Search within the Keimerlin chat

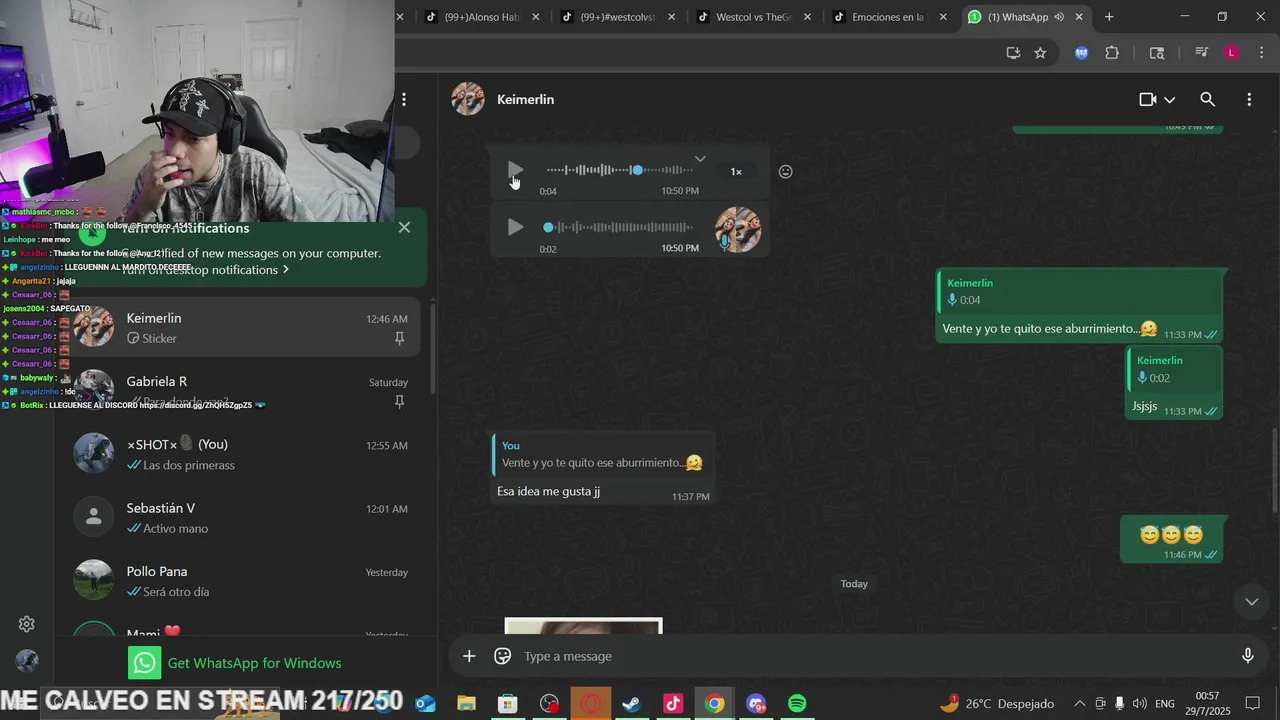point(1208,99)
